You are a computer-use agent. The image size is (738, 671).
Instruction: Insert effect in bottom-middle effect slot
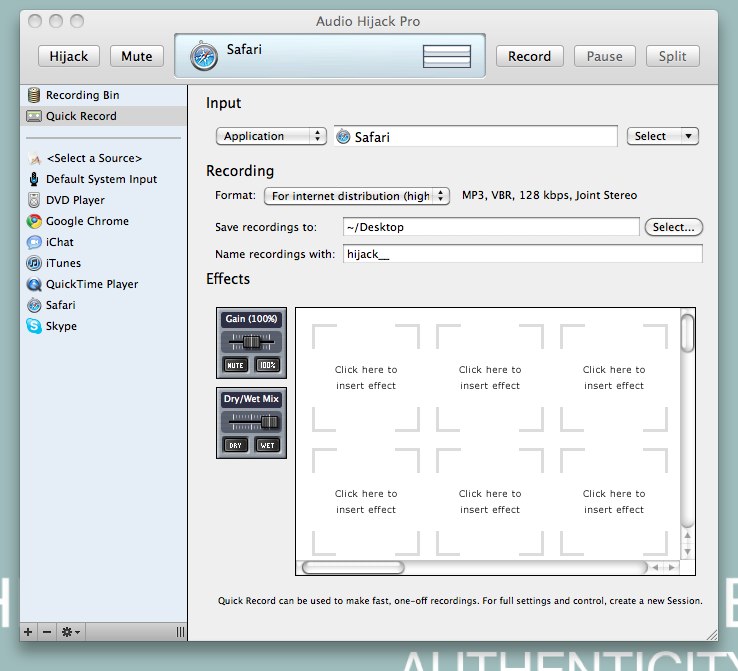(x=490, y=502)
